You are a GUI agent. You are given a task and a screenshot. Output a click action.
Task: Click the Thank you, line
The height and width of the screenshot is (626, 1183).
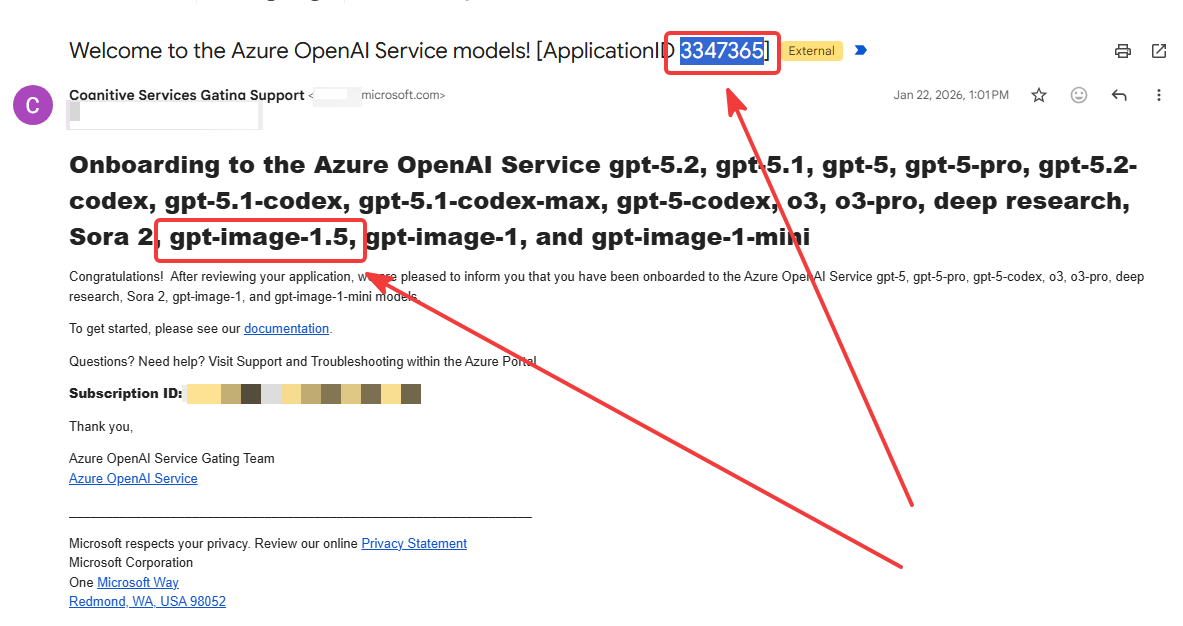click(101, 426)
